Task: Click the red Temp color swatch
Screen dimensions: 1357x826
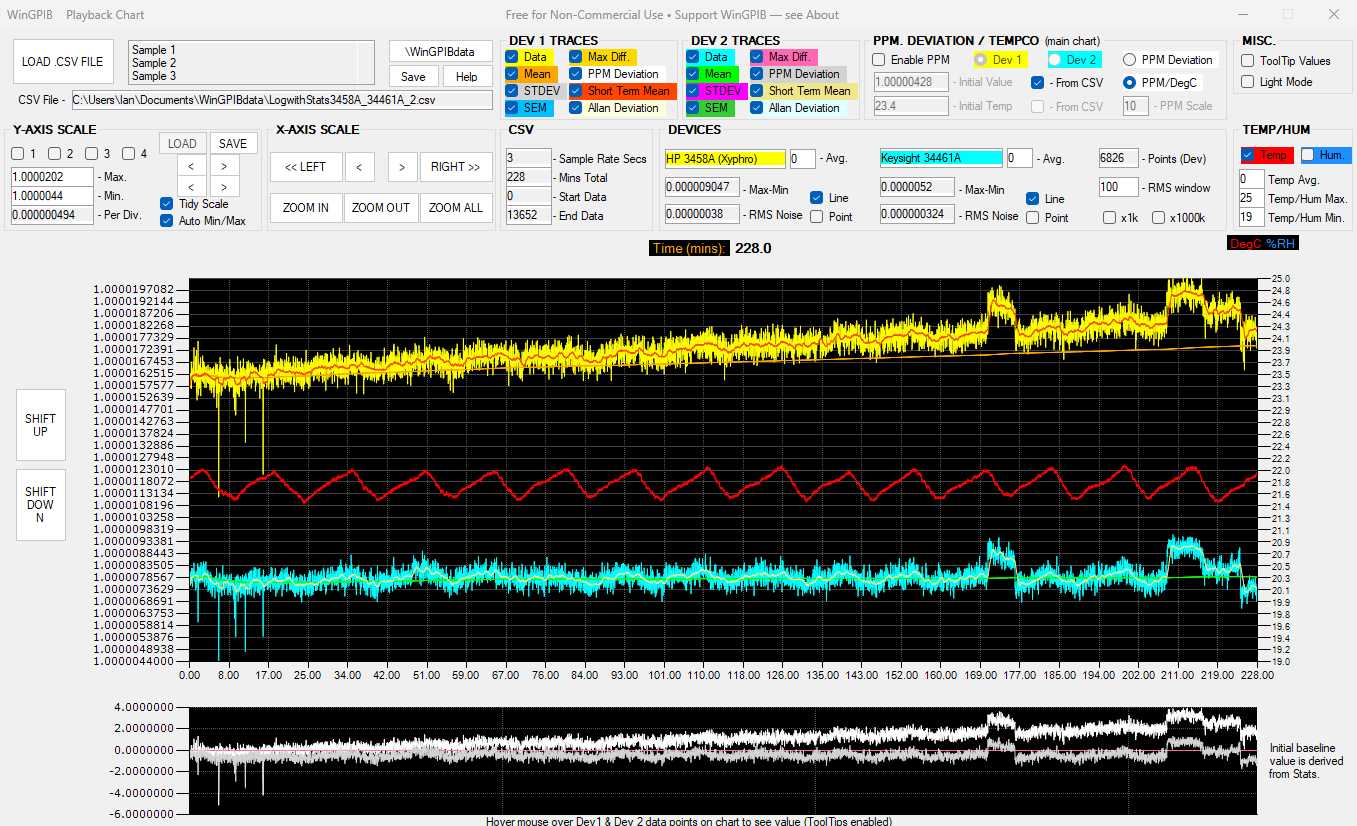Action: tap(1267, 155)
